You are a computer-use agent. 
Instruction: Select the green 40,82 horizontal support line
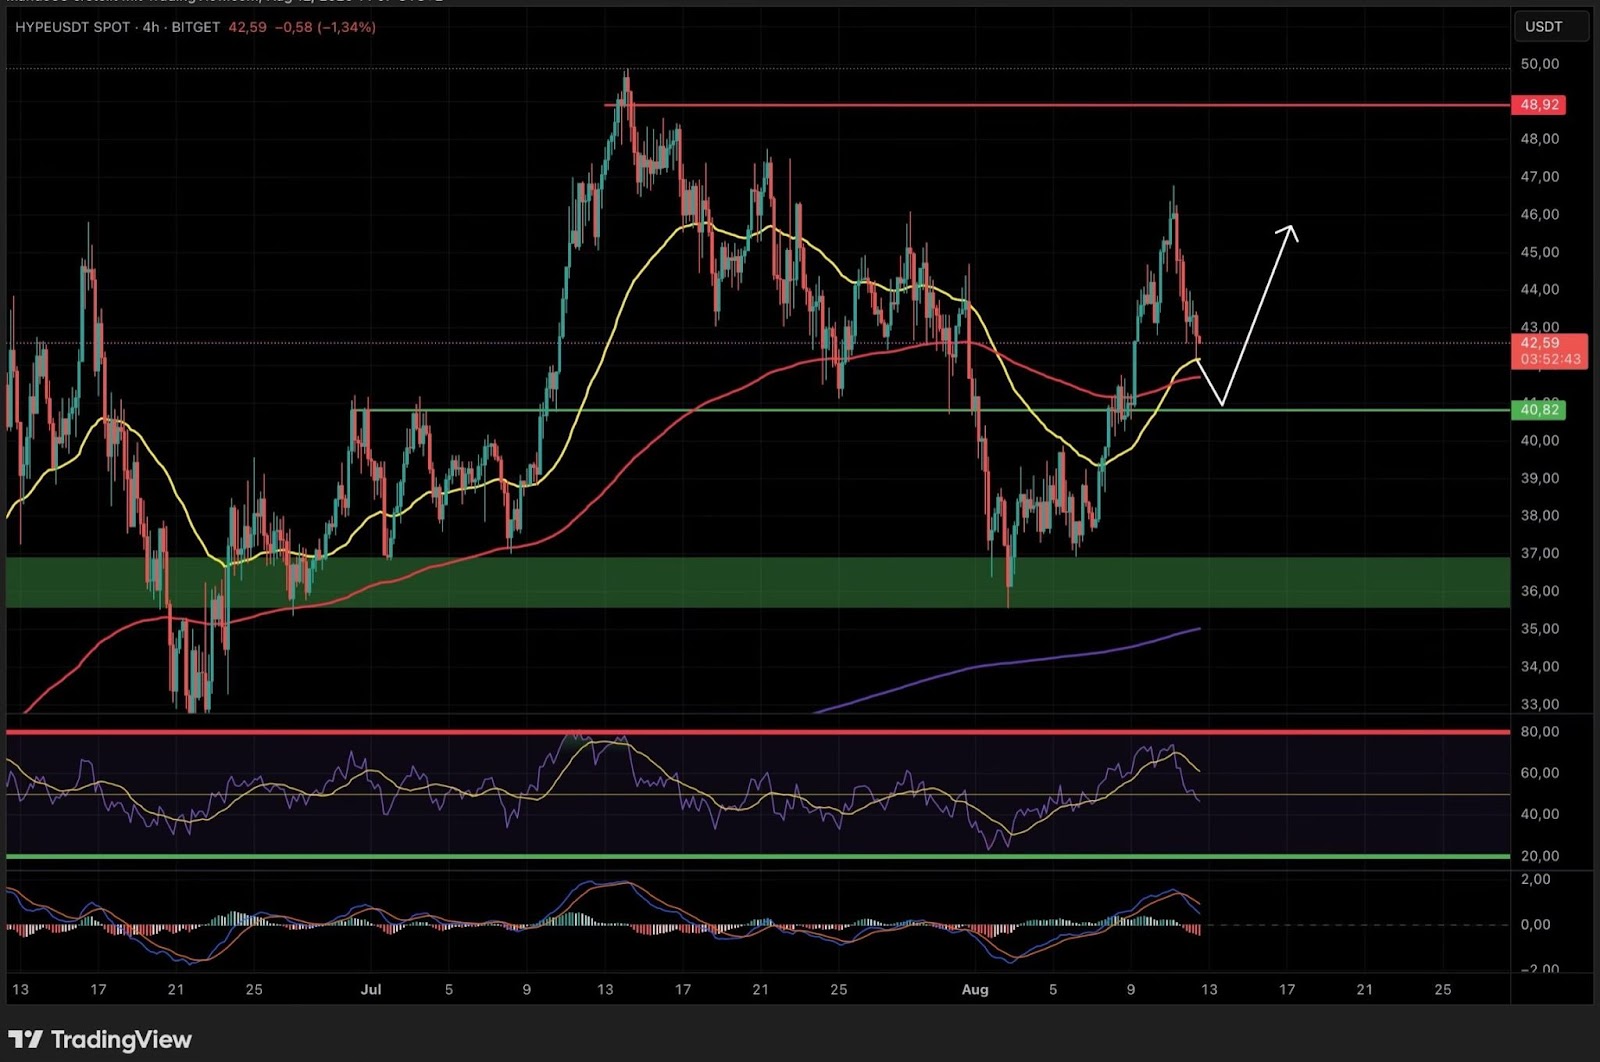(800, 410)
